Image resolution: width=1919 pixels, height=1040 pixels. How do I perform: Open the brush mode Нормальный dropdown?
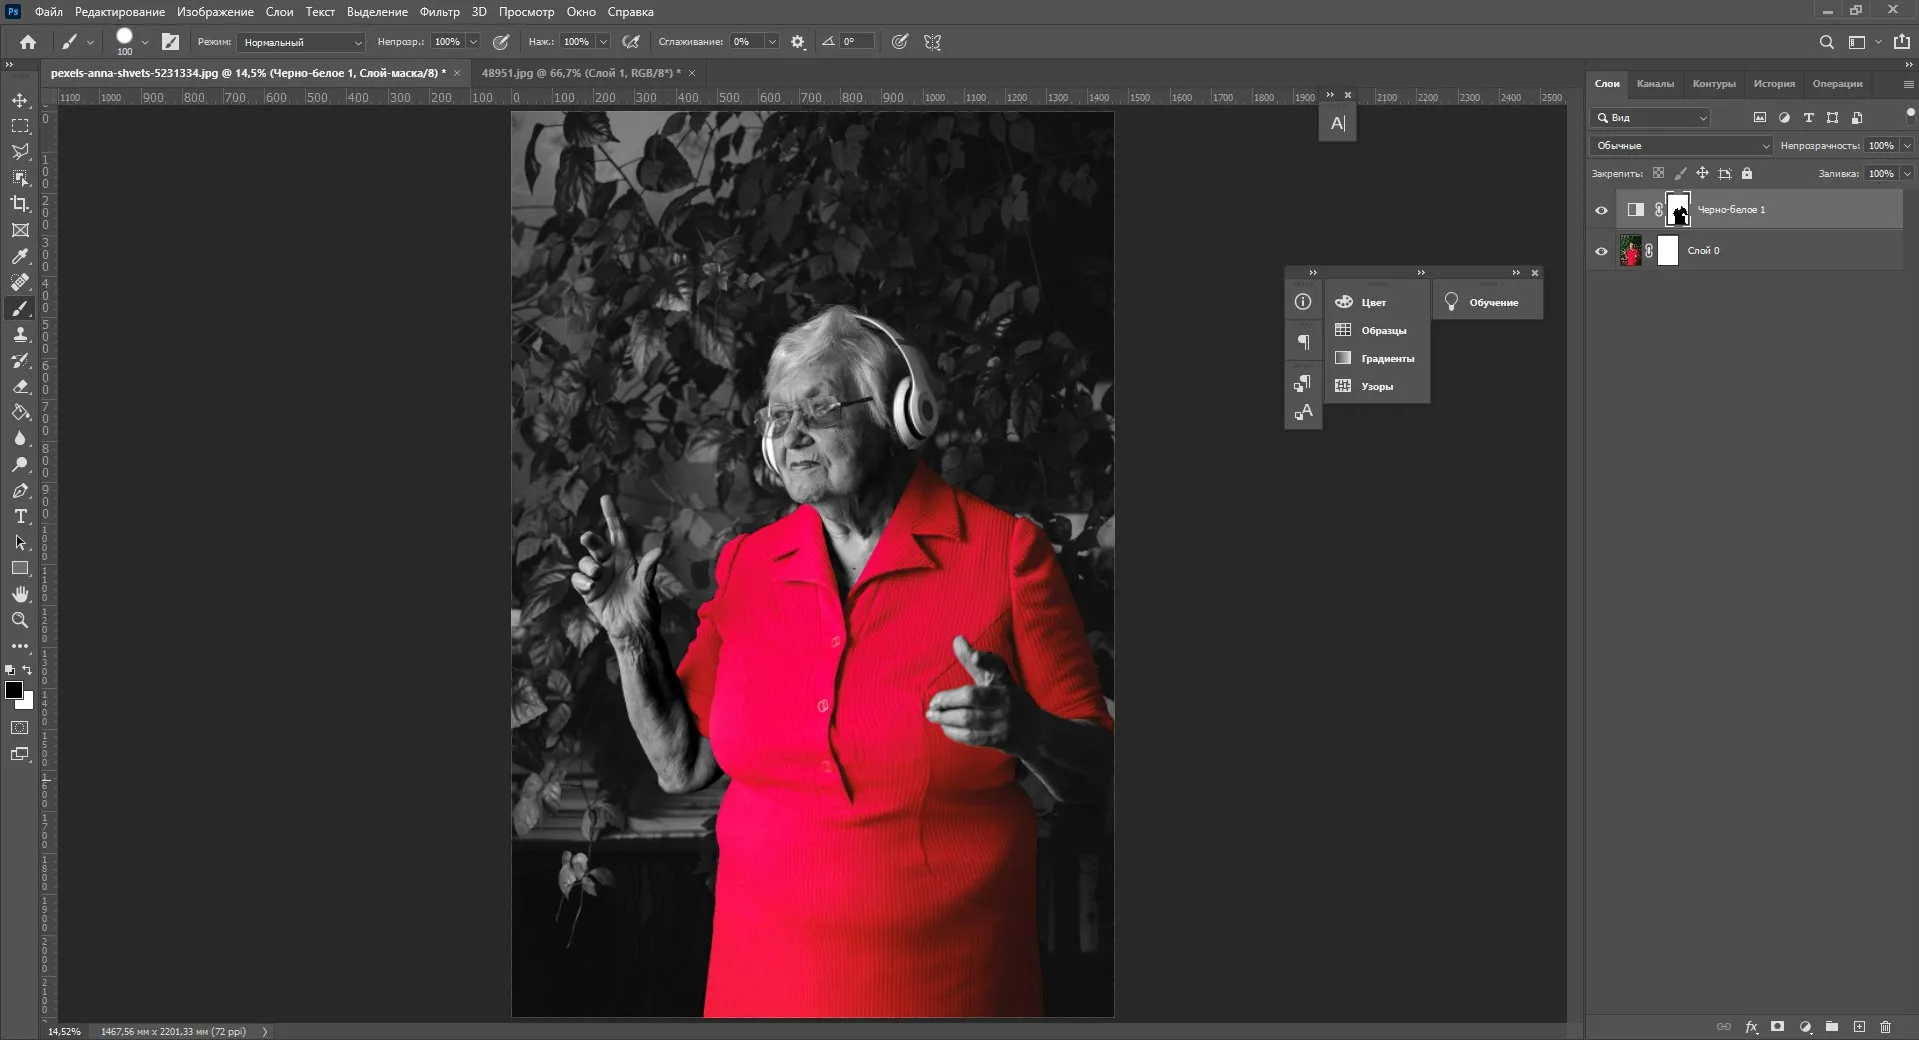point(302,42)
